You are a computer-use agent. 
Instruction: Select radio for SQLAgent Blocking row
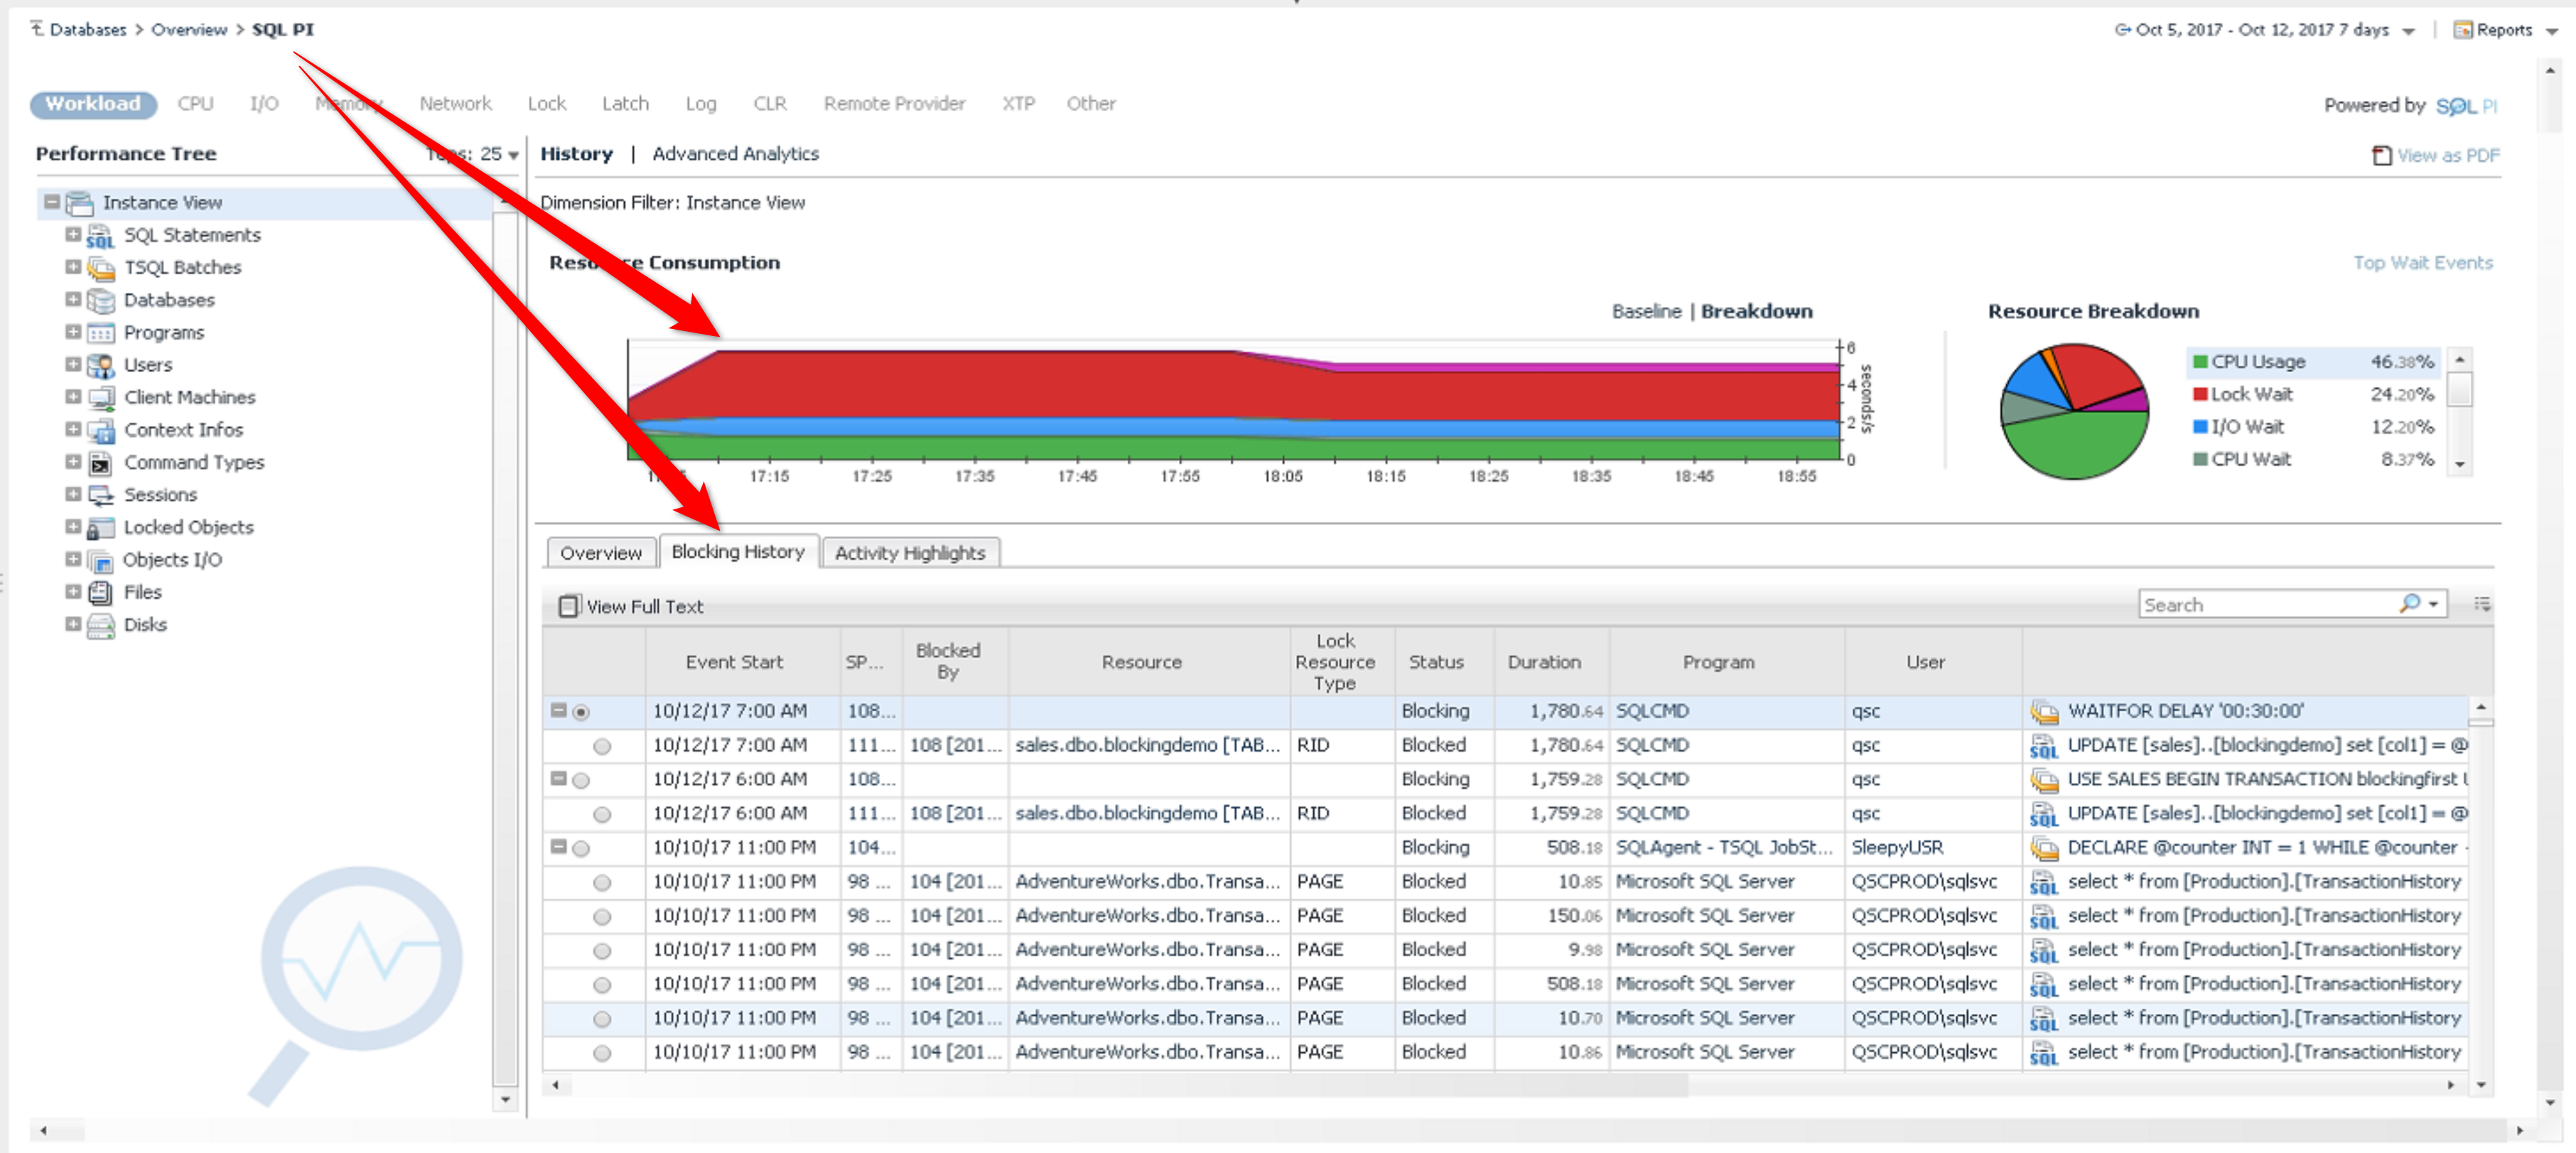click(581, 848)
